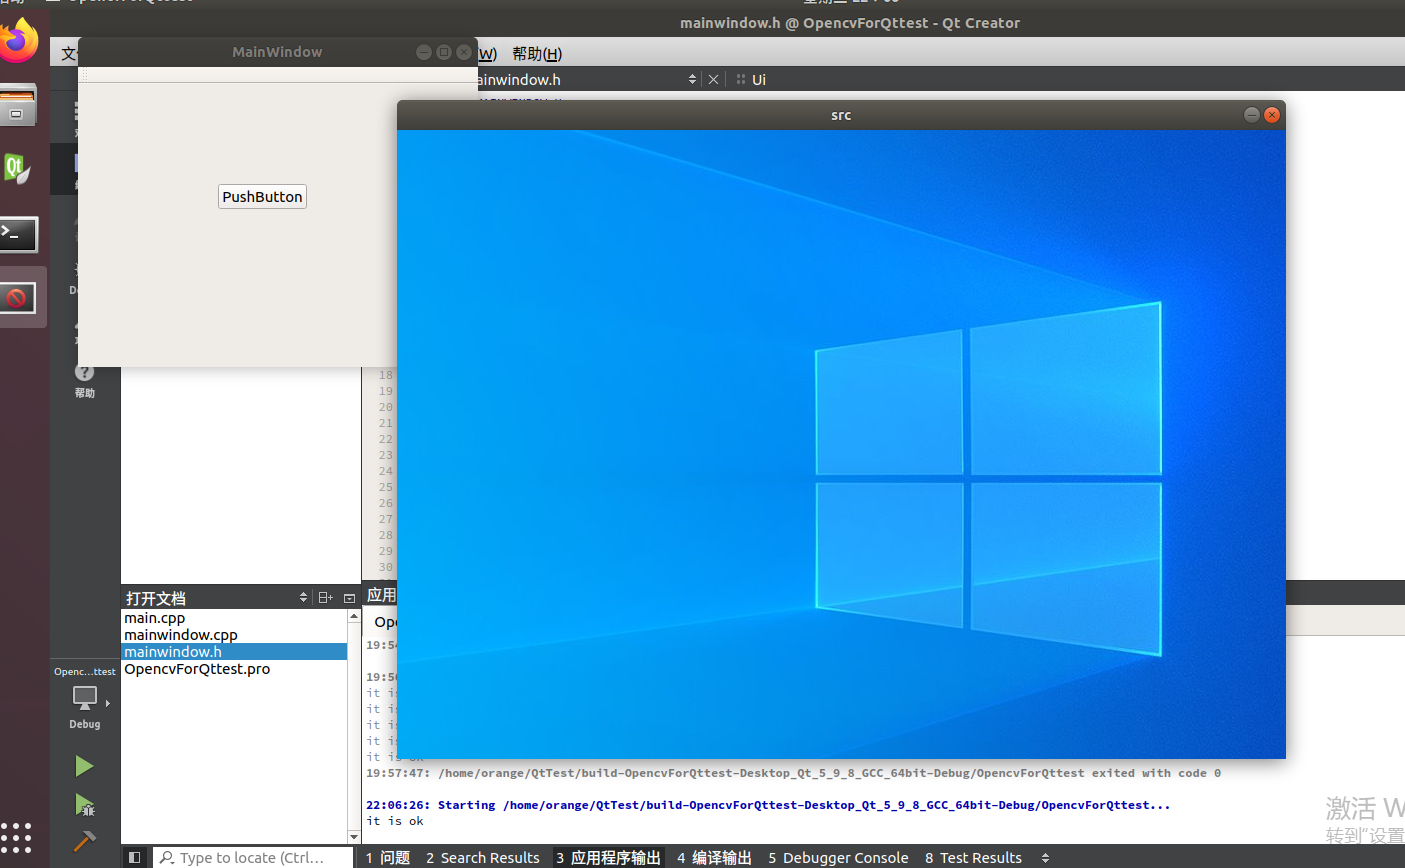
Task: Click the PushButton in MainWindow
Action: pos(262,197)
